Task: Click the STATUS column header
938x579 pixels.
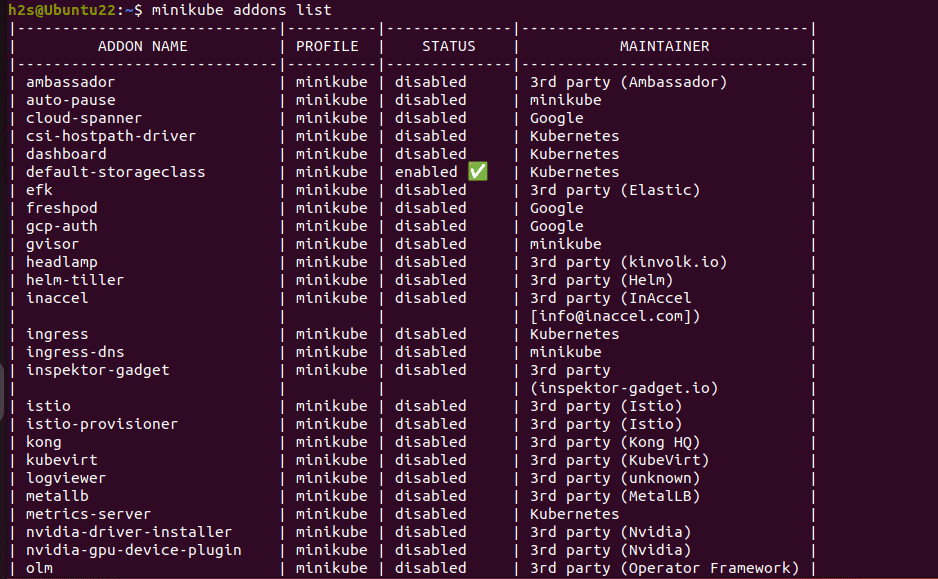Action: click(448, 46)
